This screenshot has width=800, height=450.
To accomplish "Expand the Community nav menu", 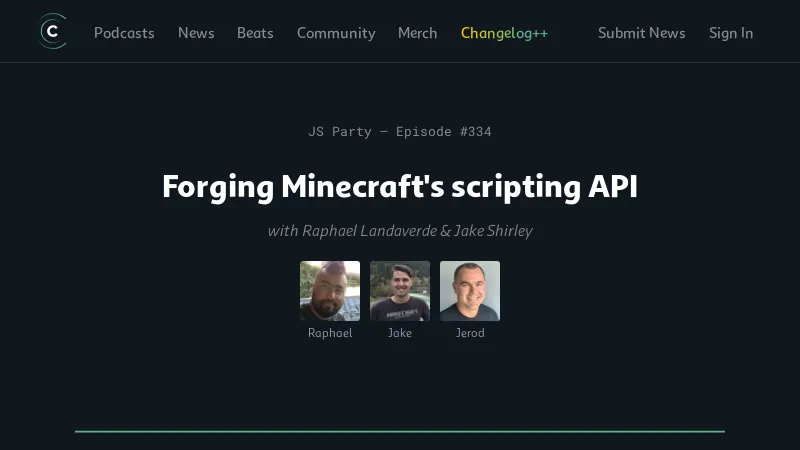I will (336, 33).
